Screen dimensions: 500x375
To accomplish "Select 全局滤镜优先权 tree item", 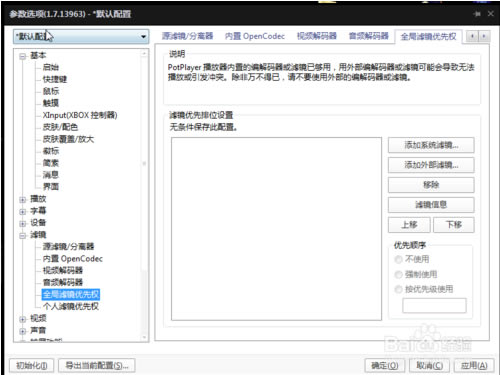I will (x=71, y=294).
